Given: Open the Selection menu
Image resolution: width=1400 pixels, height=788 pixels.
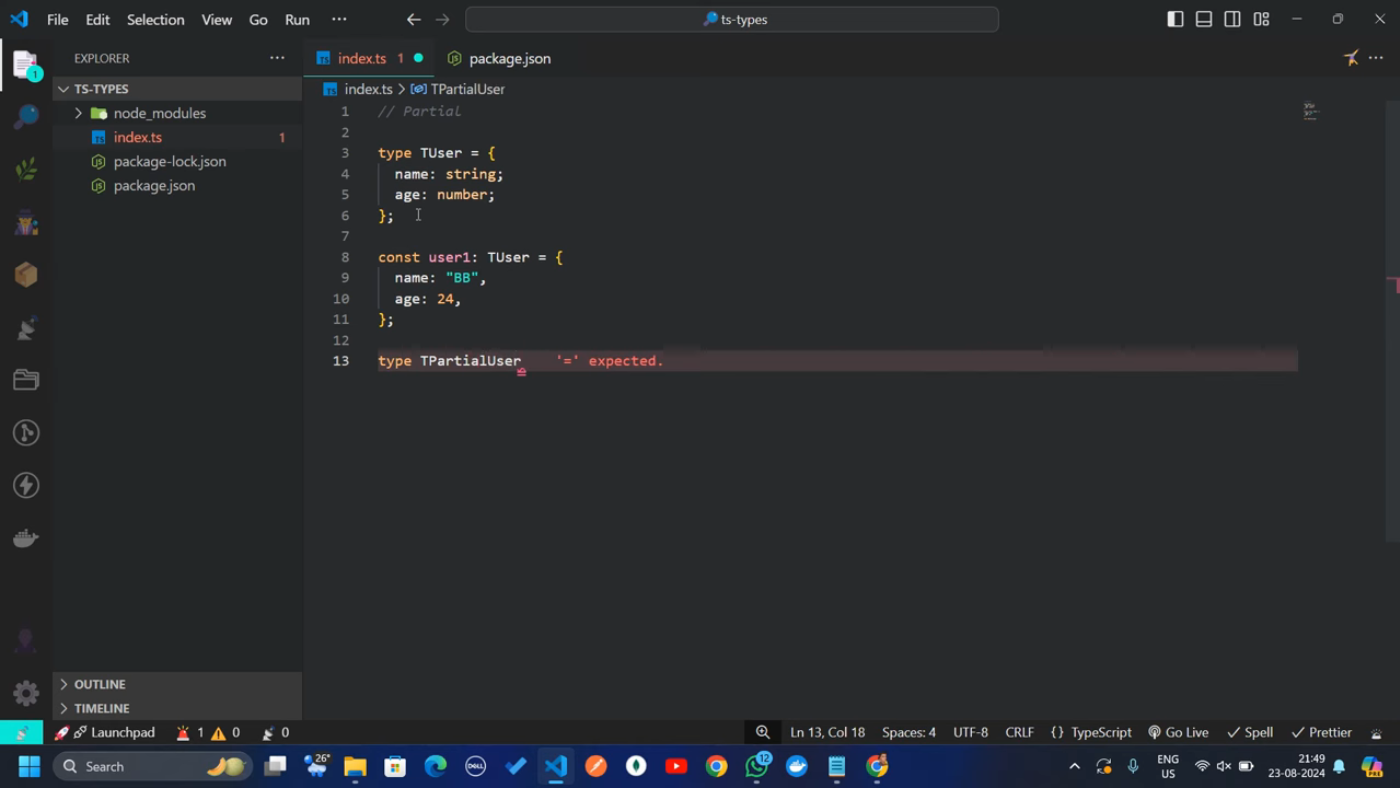Looking at the screenshot, I should pos(156,19).
